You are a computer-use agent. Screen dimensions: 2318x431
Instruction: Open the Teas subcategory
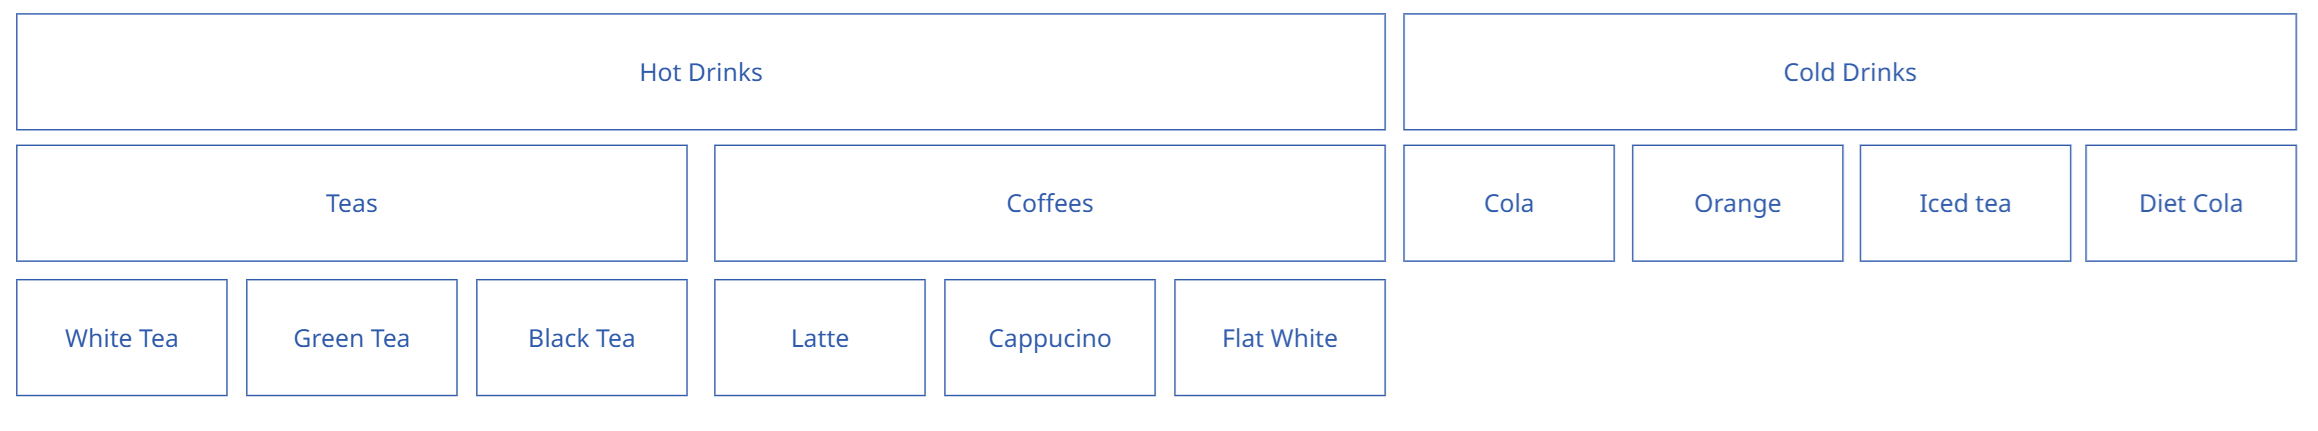(x=351, y=203)
